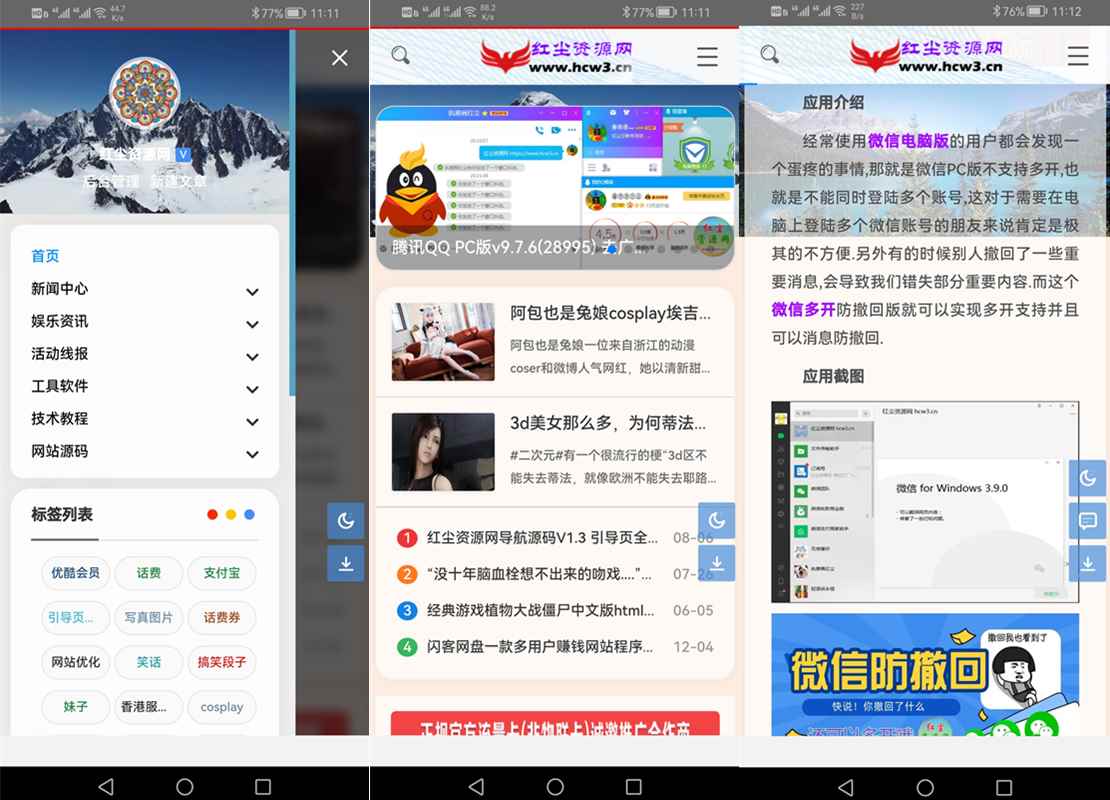Click the blue dot beside 标签列表

click(249, 515)
